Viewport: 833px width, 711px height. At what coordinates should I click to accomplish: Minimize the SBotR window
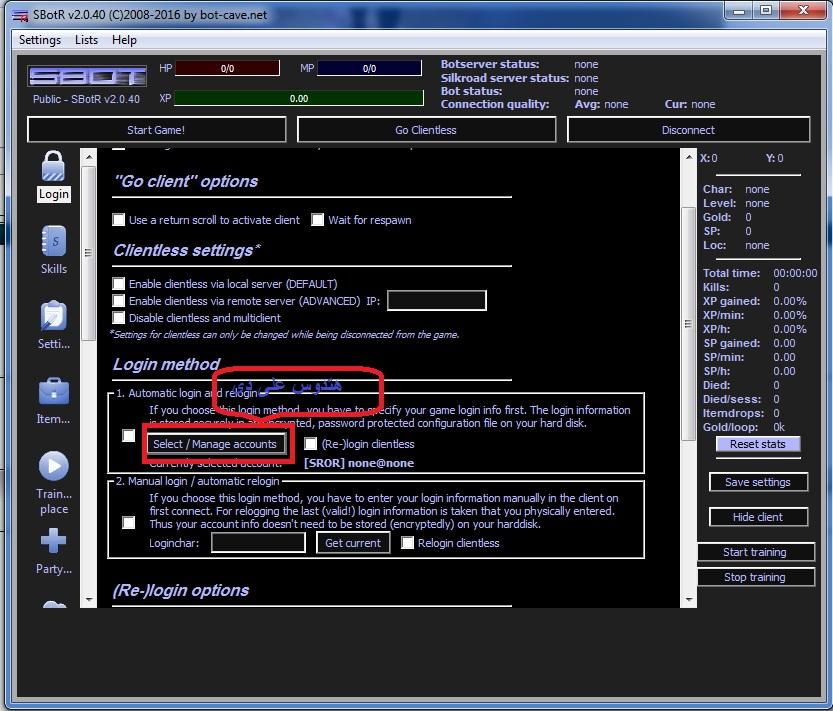click(738, 11)
